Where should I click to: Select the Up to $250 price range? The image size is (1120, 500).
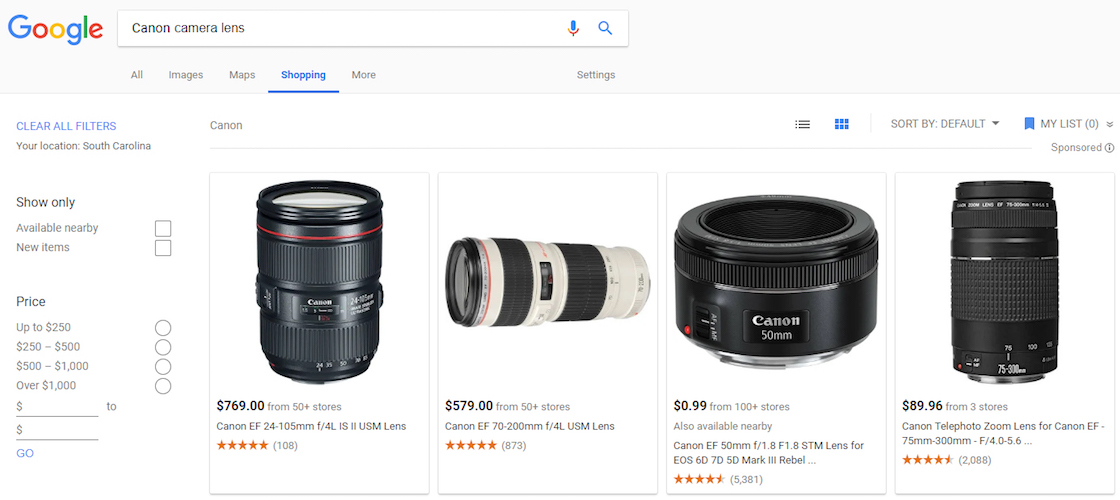click(163, 328)
